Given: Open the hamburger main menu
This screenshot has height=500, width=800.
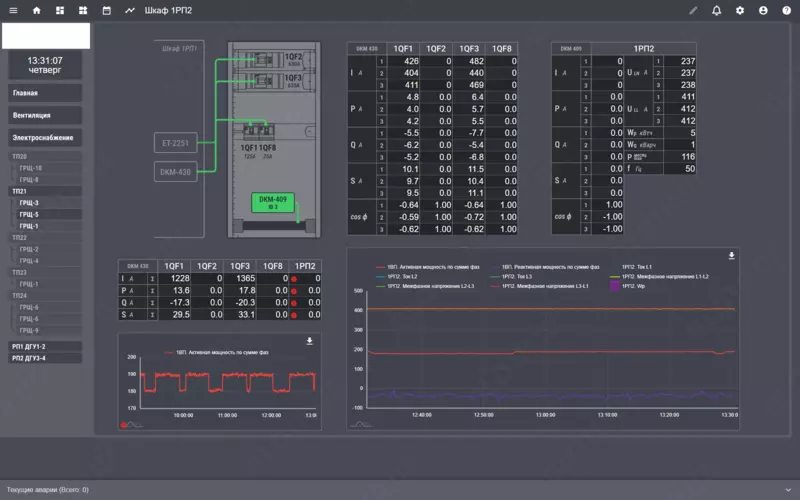Looking at the screenshot, I should (13, 10).
